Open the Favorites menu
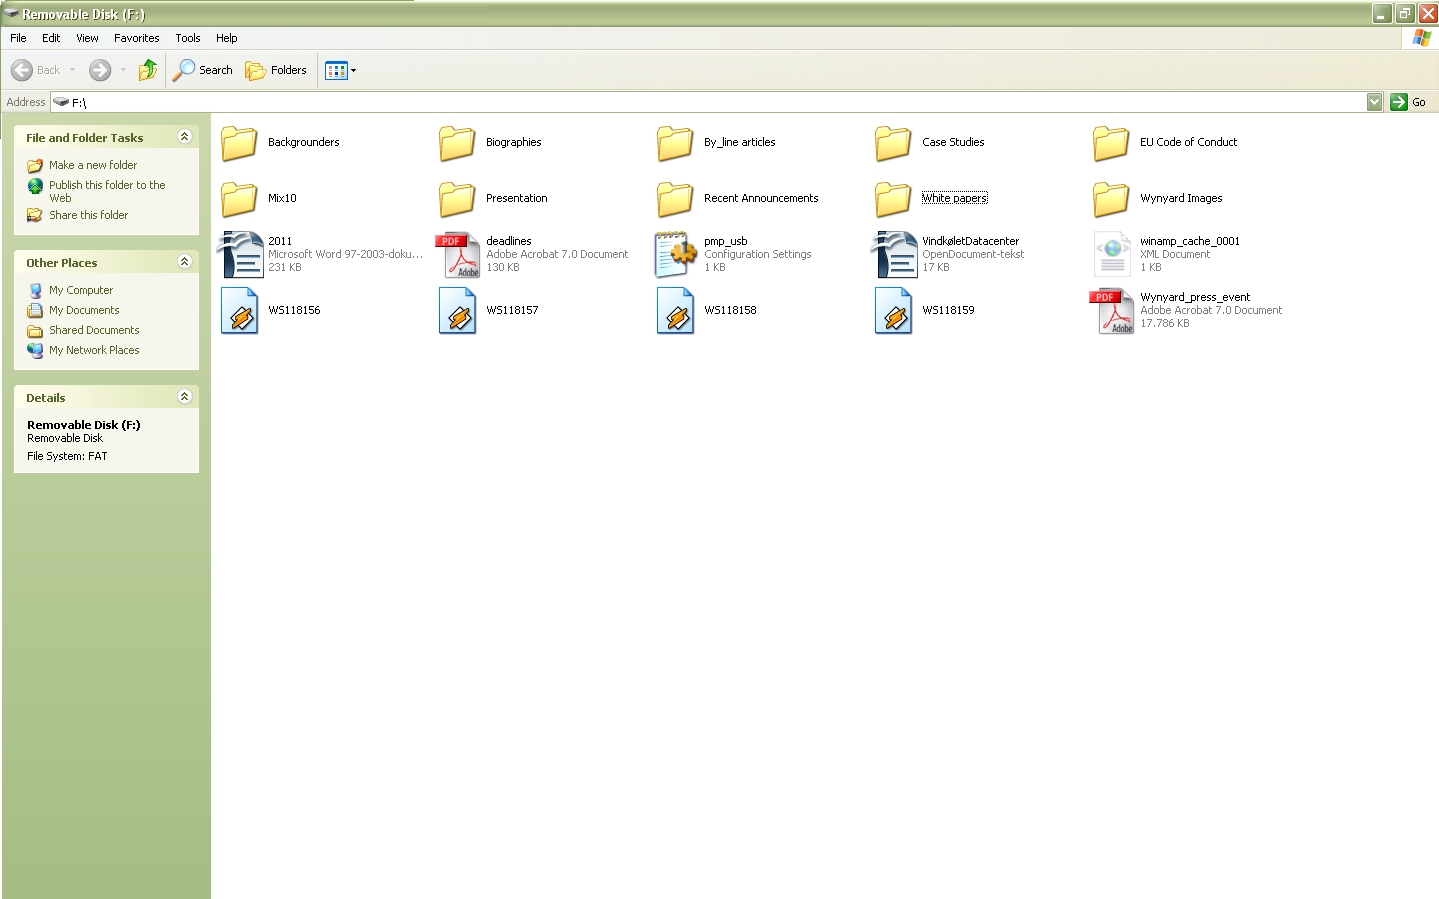 point(136,38)
